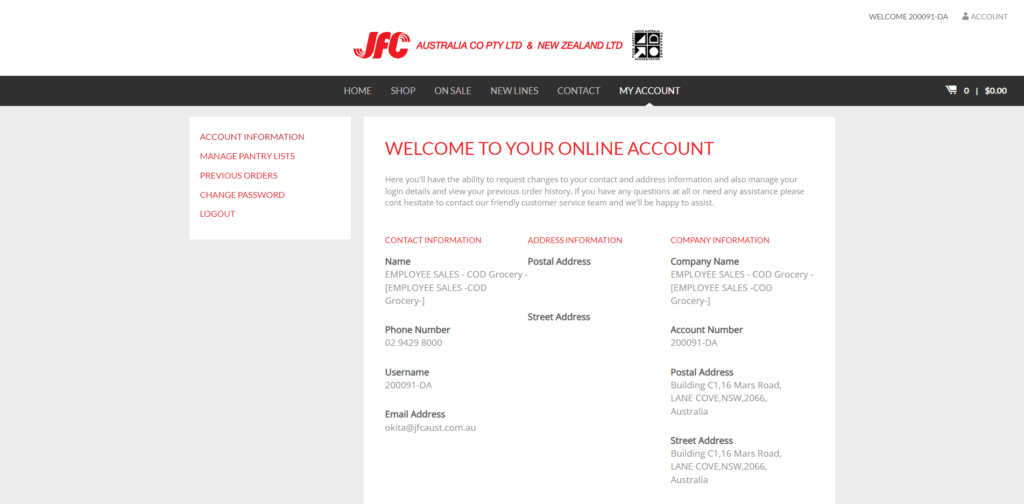Click the Name label under Contact Information

click(398, 261)
